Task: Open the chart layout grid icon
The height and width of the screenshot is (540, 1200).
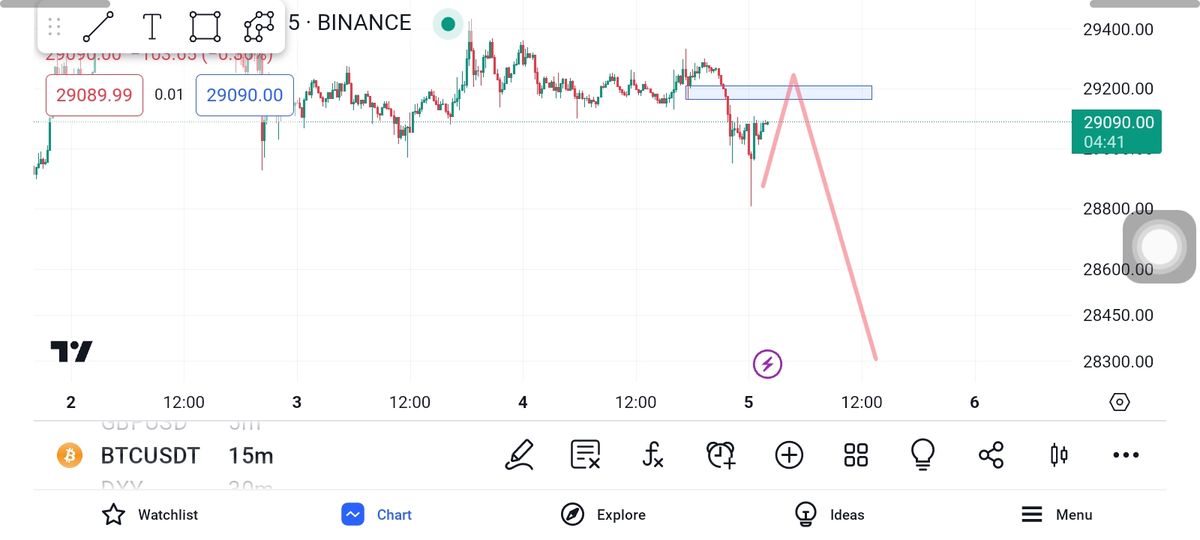Action: (856, 455)
